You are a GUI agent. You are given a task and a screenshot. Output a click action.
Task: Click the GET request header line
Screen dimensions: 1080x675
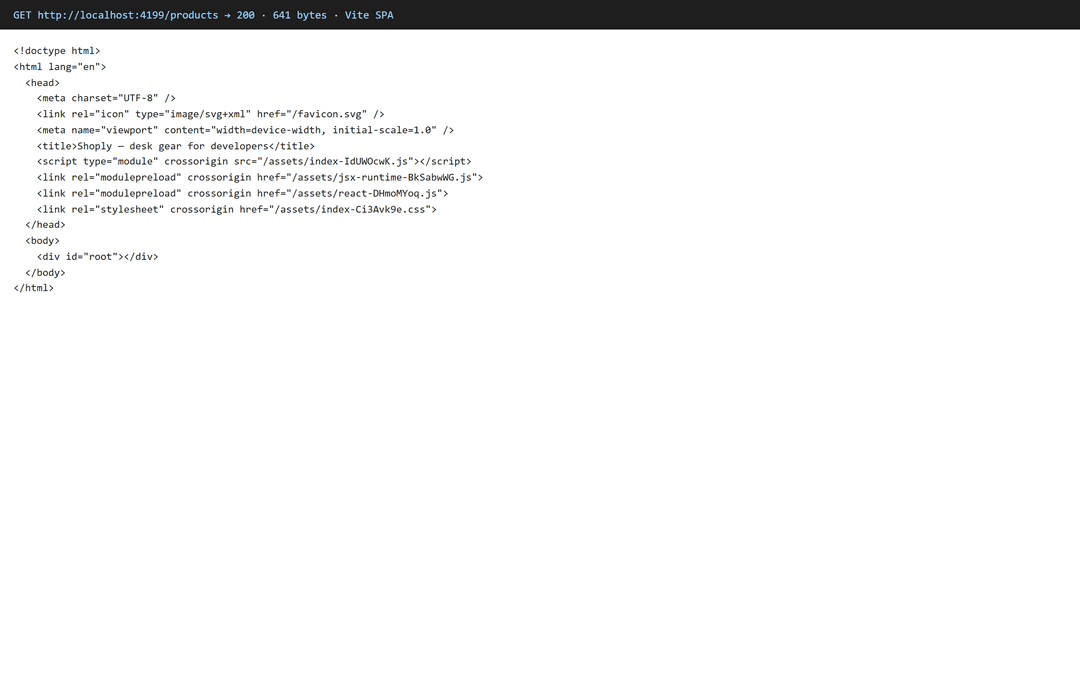tap(203, 15)
